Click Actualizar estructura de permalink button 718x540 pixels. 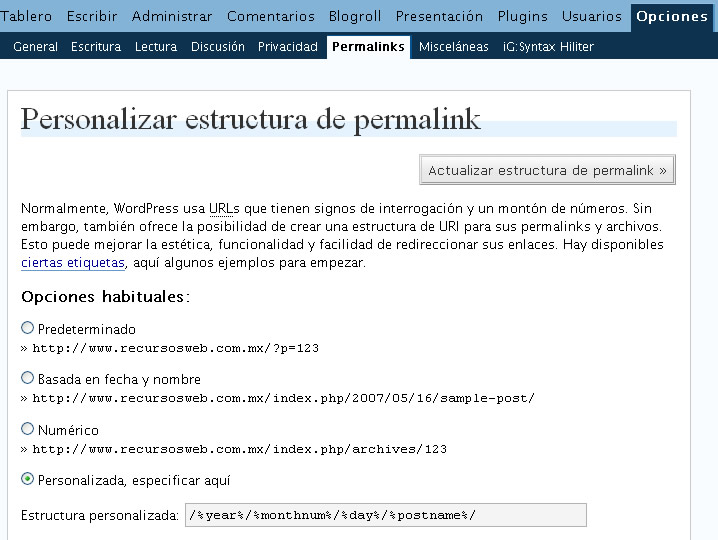coord(547,170)
